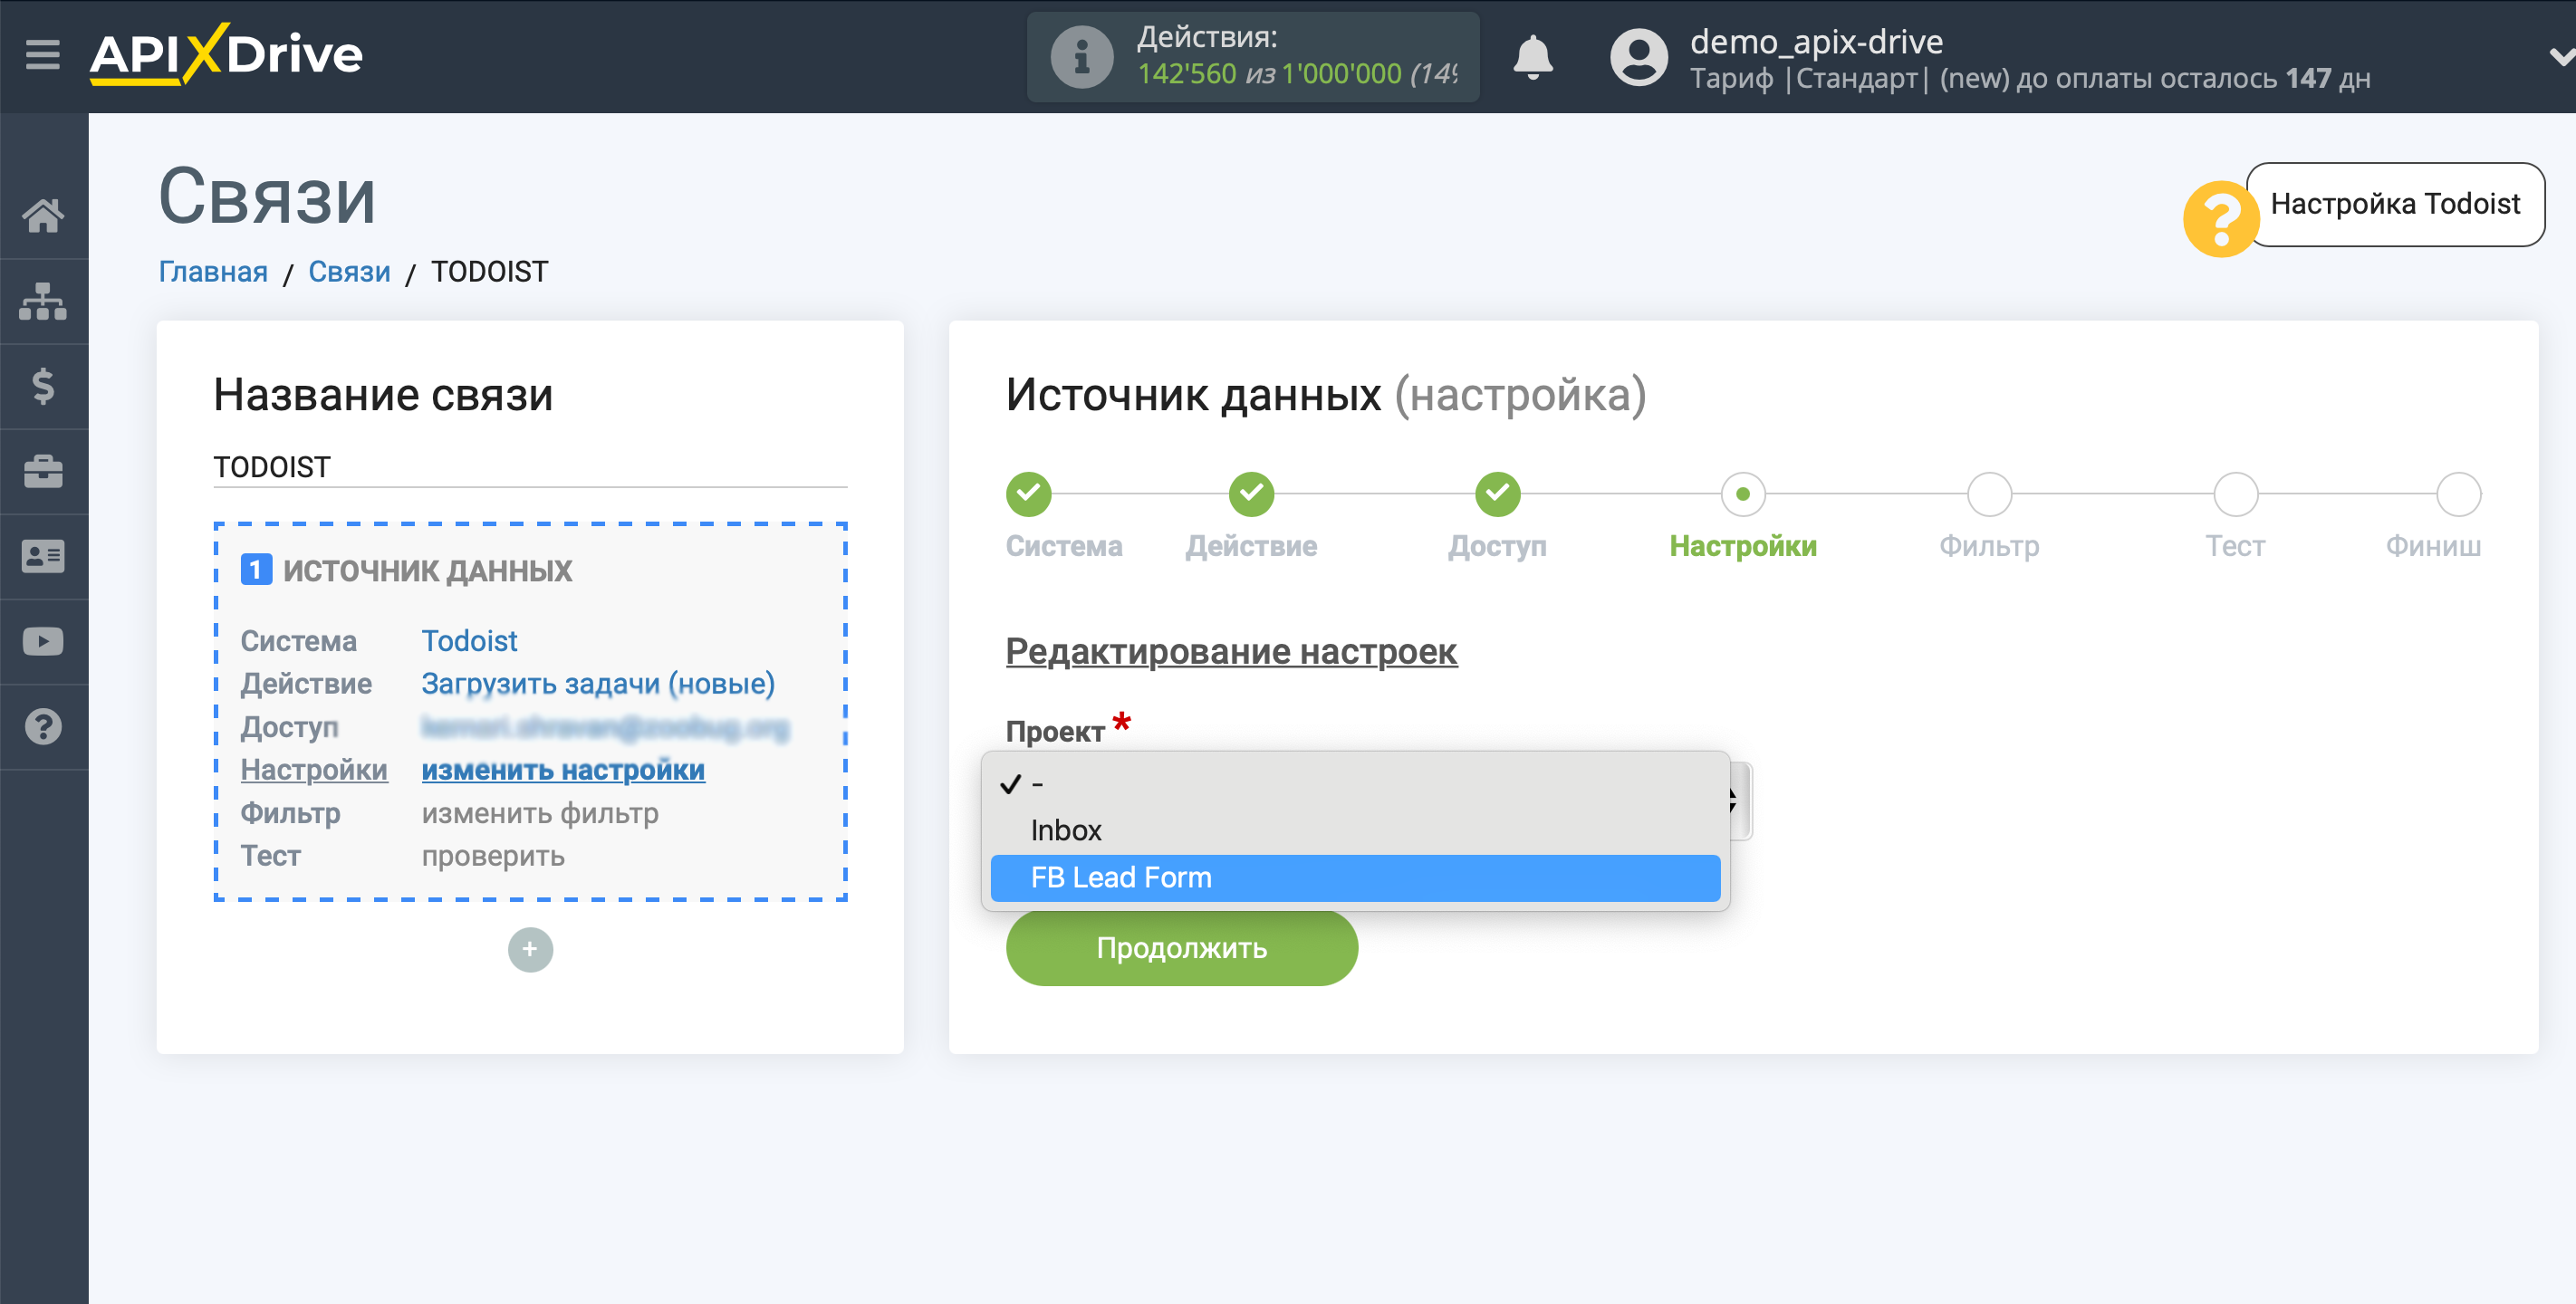
Task: Open the Настройка Todoist help bubble
Action: [x=2395, y=204]
